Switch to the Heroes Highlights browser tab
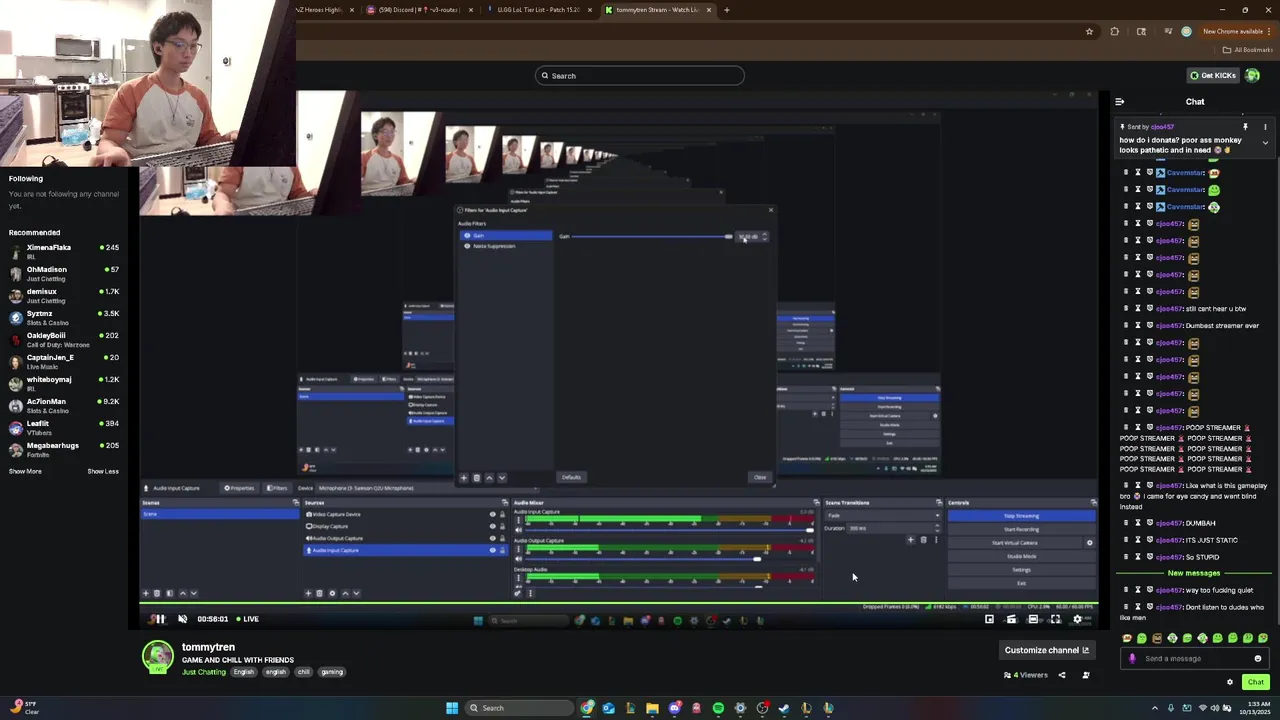The image size is (1280, 720). coord(325,10)
